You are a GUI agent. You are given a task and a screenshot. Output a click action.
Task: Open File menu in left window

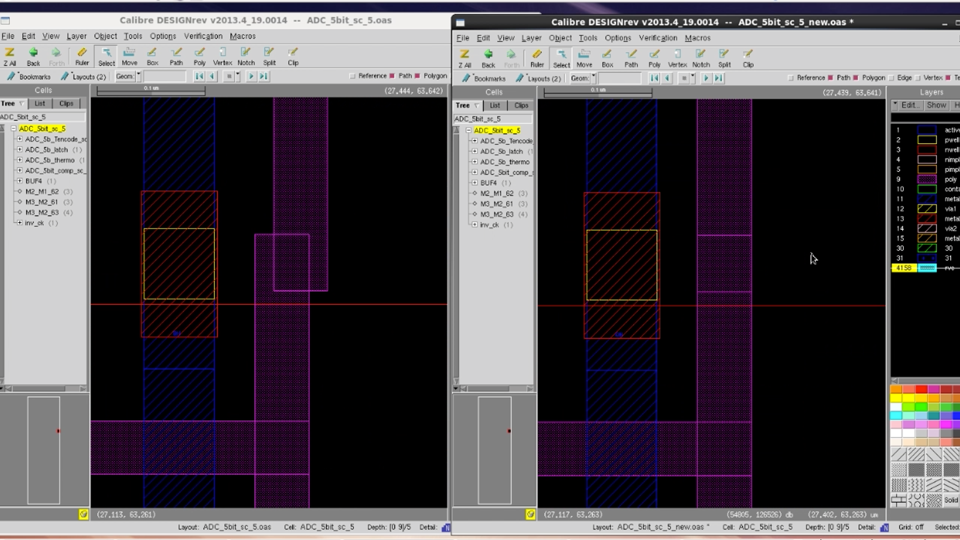(x=7, y=36)
